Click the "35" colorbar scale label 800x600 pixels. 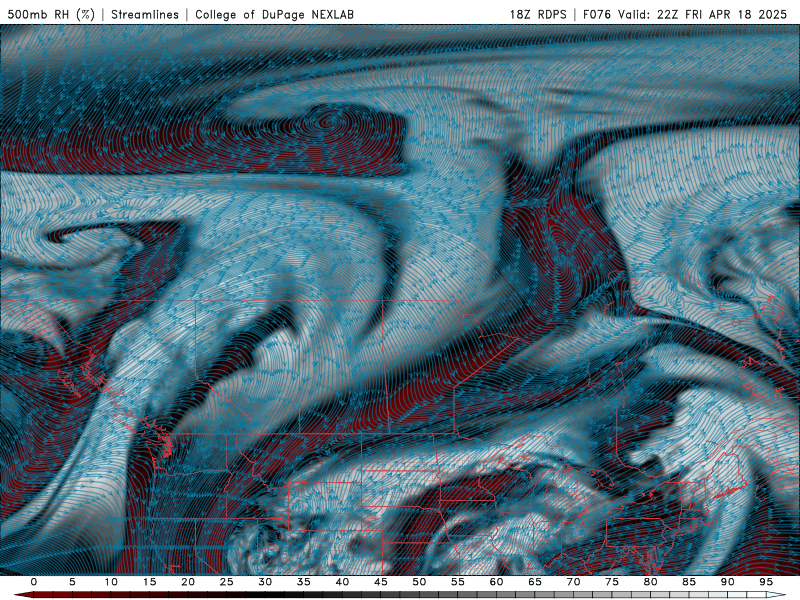click(x=304, y=582)
